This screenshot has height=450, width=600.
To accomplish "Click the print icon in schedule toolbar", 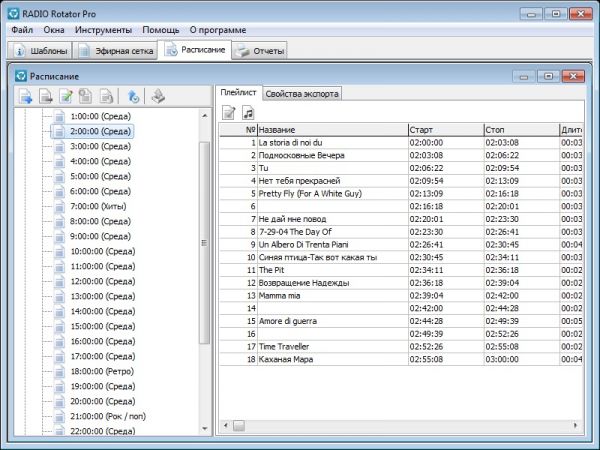I will [x=157, y=97].
